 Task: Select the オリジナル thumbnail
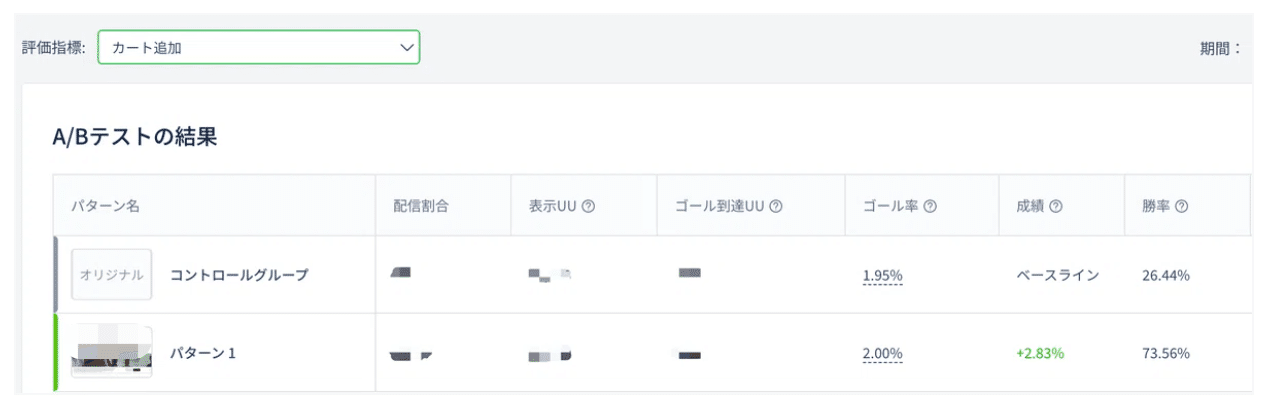click(x=111, y=275)
